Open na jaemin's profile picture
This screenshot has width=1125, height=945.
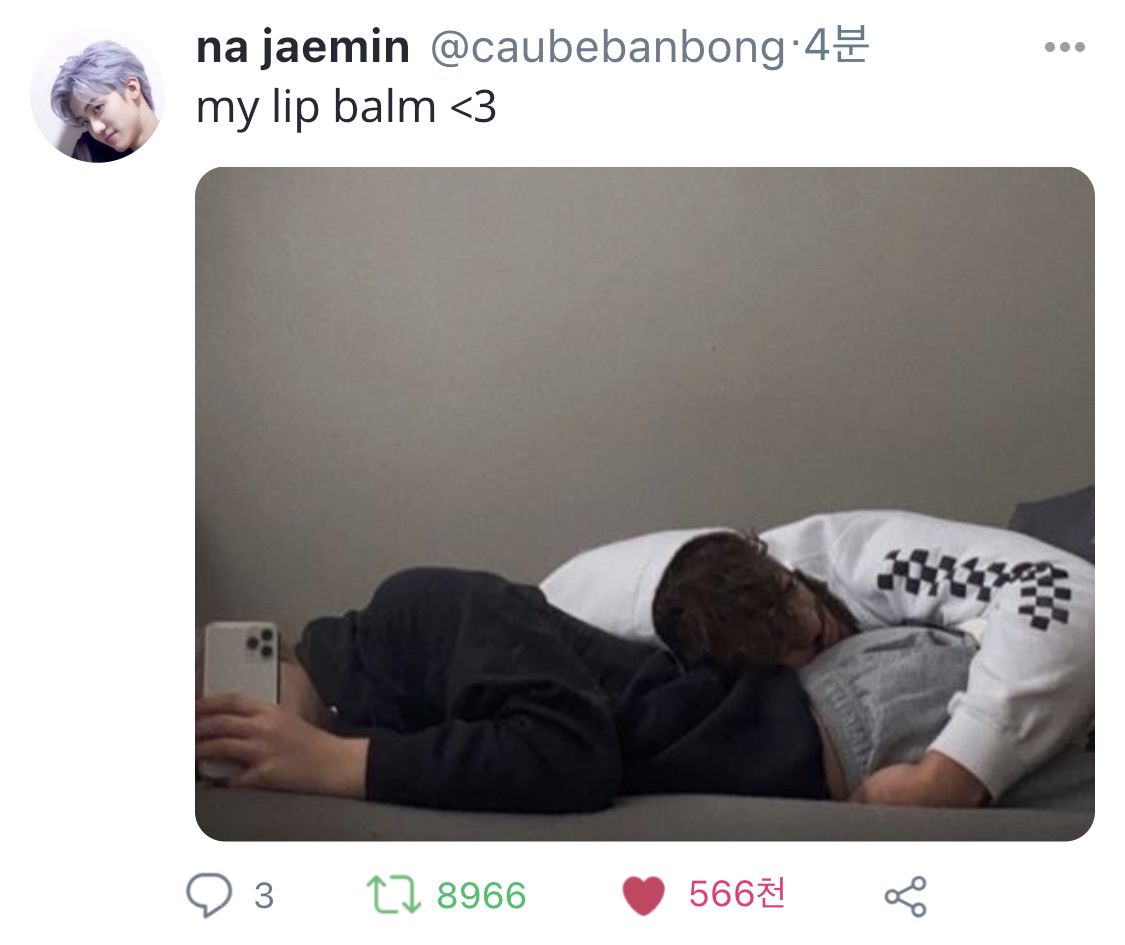pyautogui.click(x=98, y=96)
